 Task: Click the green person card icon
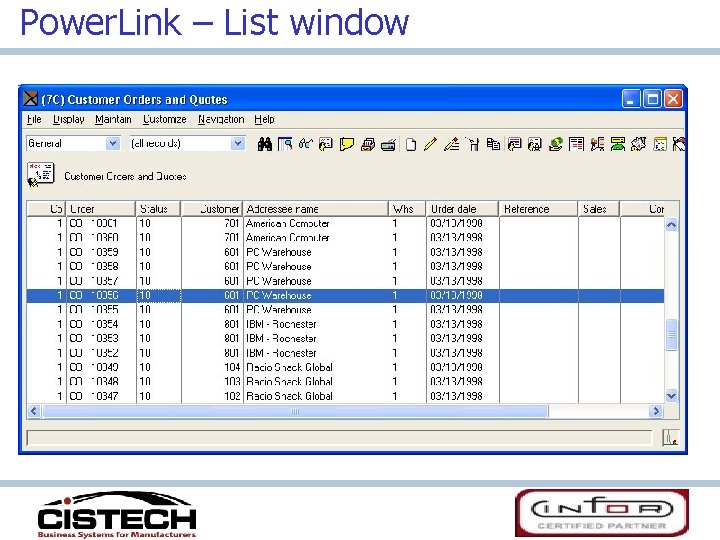pyautogui.click(x=618, y=144)
